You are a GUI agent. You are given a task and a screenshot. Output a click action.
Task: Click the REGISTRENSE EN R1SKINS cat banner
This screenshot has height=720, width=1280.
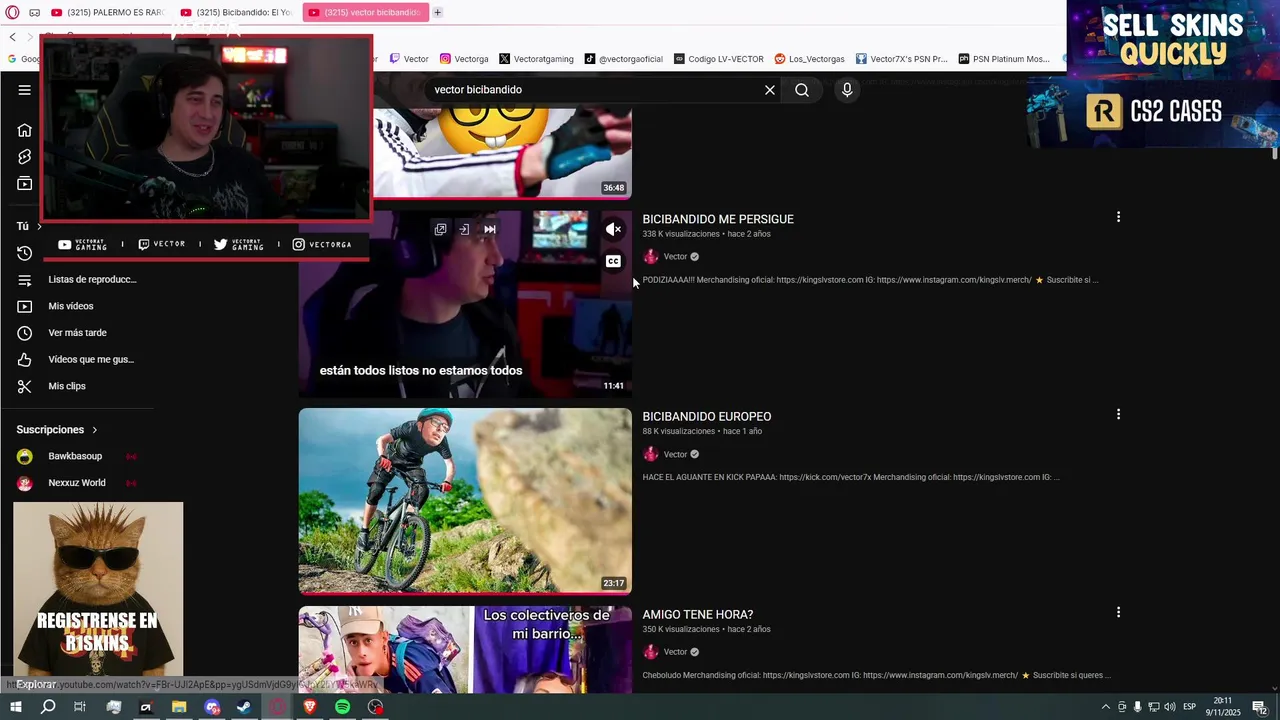(98, 590)
